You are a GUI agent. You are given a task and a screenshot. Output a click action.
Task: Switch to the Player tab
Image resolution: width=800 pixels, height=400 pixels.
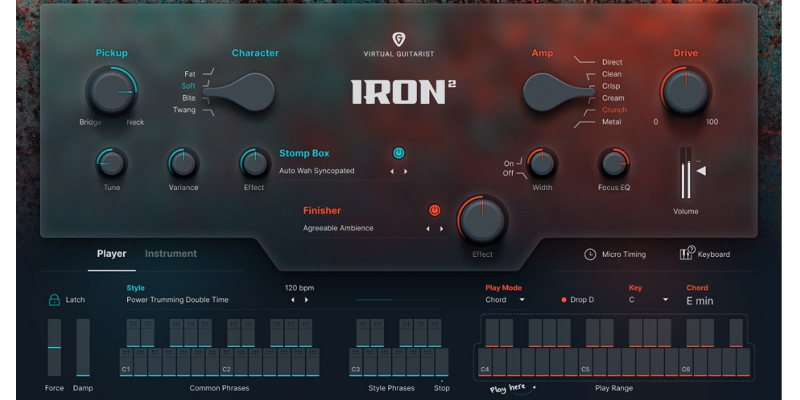pos(112,254)
